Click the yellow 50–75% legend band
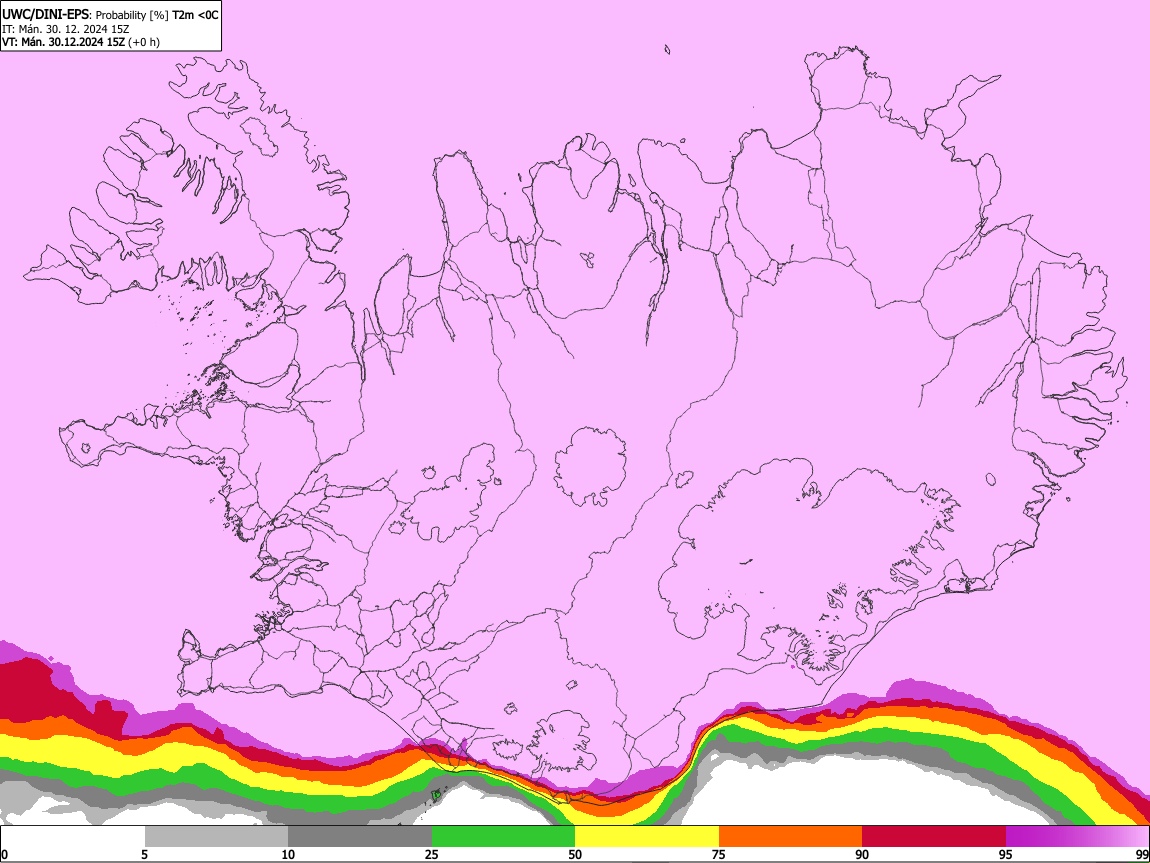The height and width of the screenshot is (863, 1150). click(x=647, y=837)
